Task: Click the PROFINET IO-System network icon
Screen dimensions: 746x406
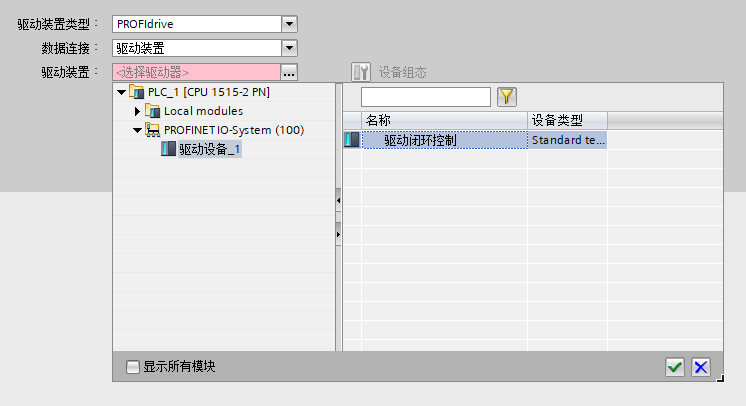Action: [153, 130]
